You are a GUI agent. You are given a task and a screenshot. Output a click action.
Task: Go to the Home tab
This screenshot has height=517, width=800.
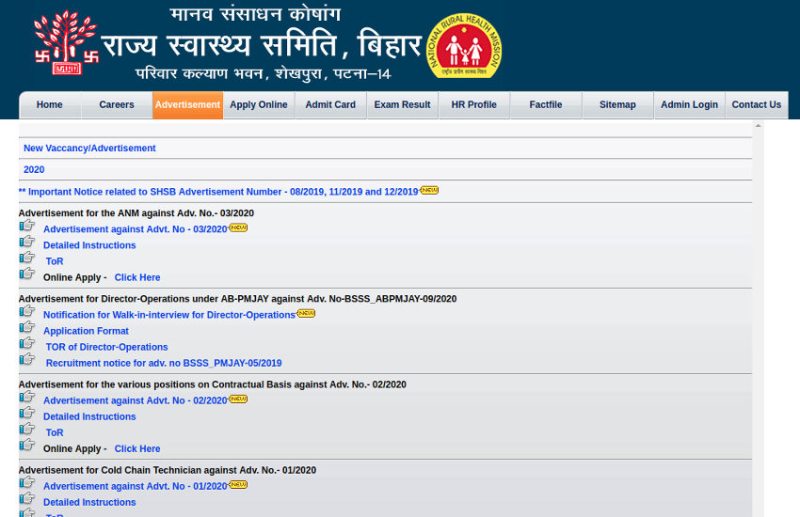(49, 105)
